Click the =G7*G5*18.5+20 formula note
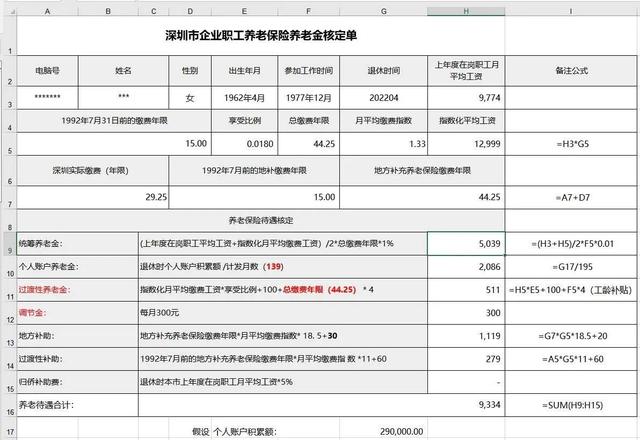Image resolution: width=640 pixels, height=440 pixels. click(x=572, y=336)
